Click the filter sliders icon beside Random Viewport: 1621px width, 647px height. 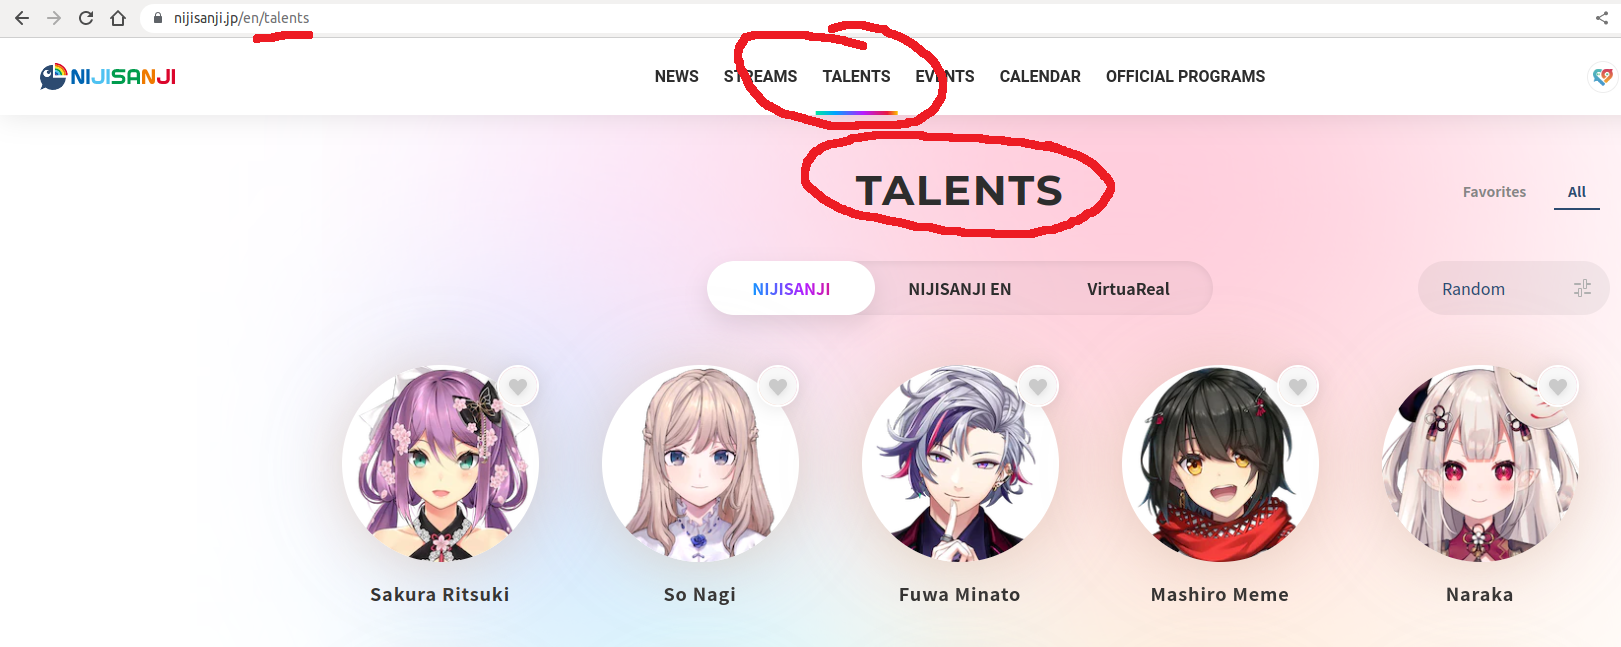tap(1582, 289)
